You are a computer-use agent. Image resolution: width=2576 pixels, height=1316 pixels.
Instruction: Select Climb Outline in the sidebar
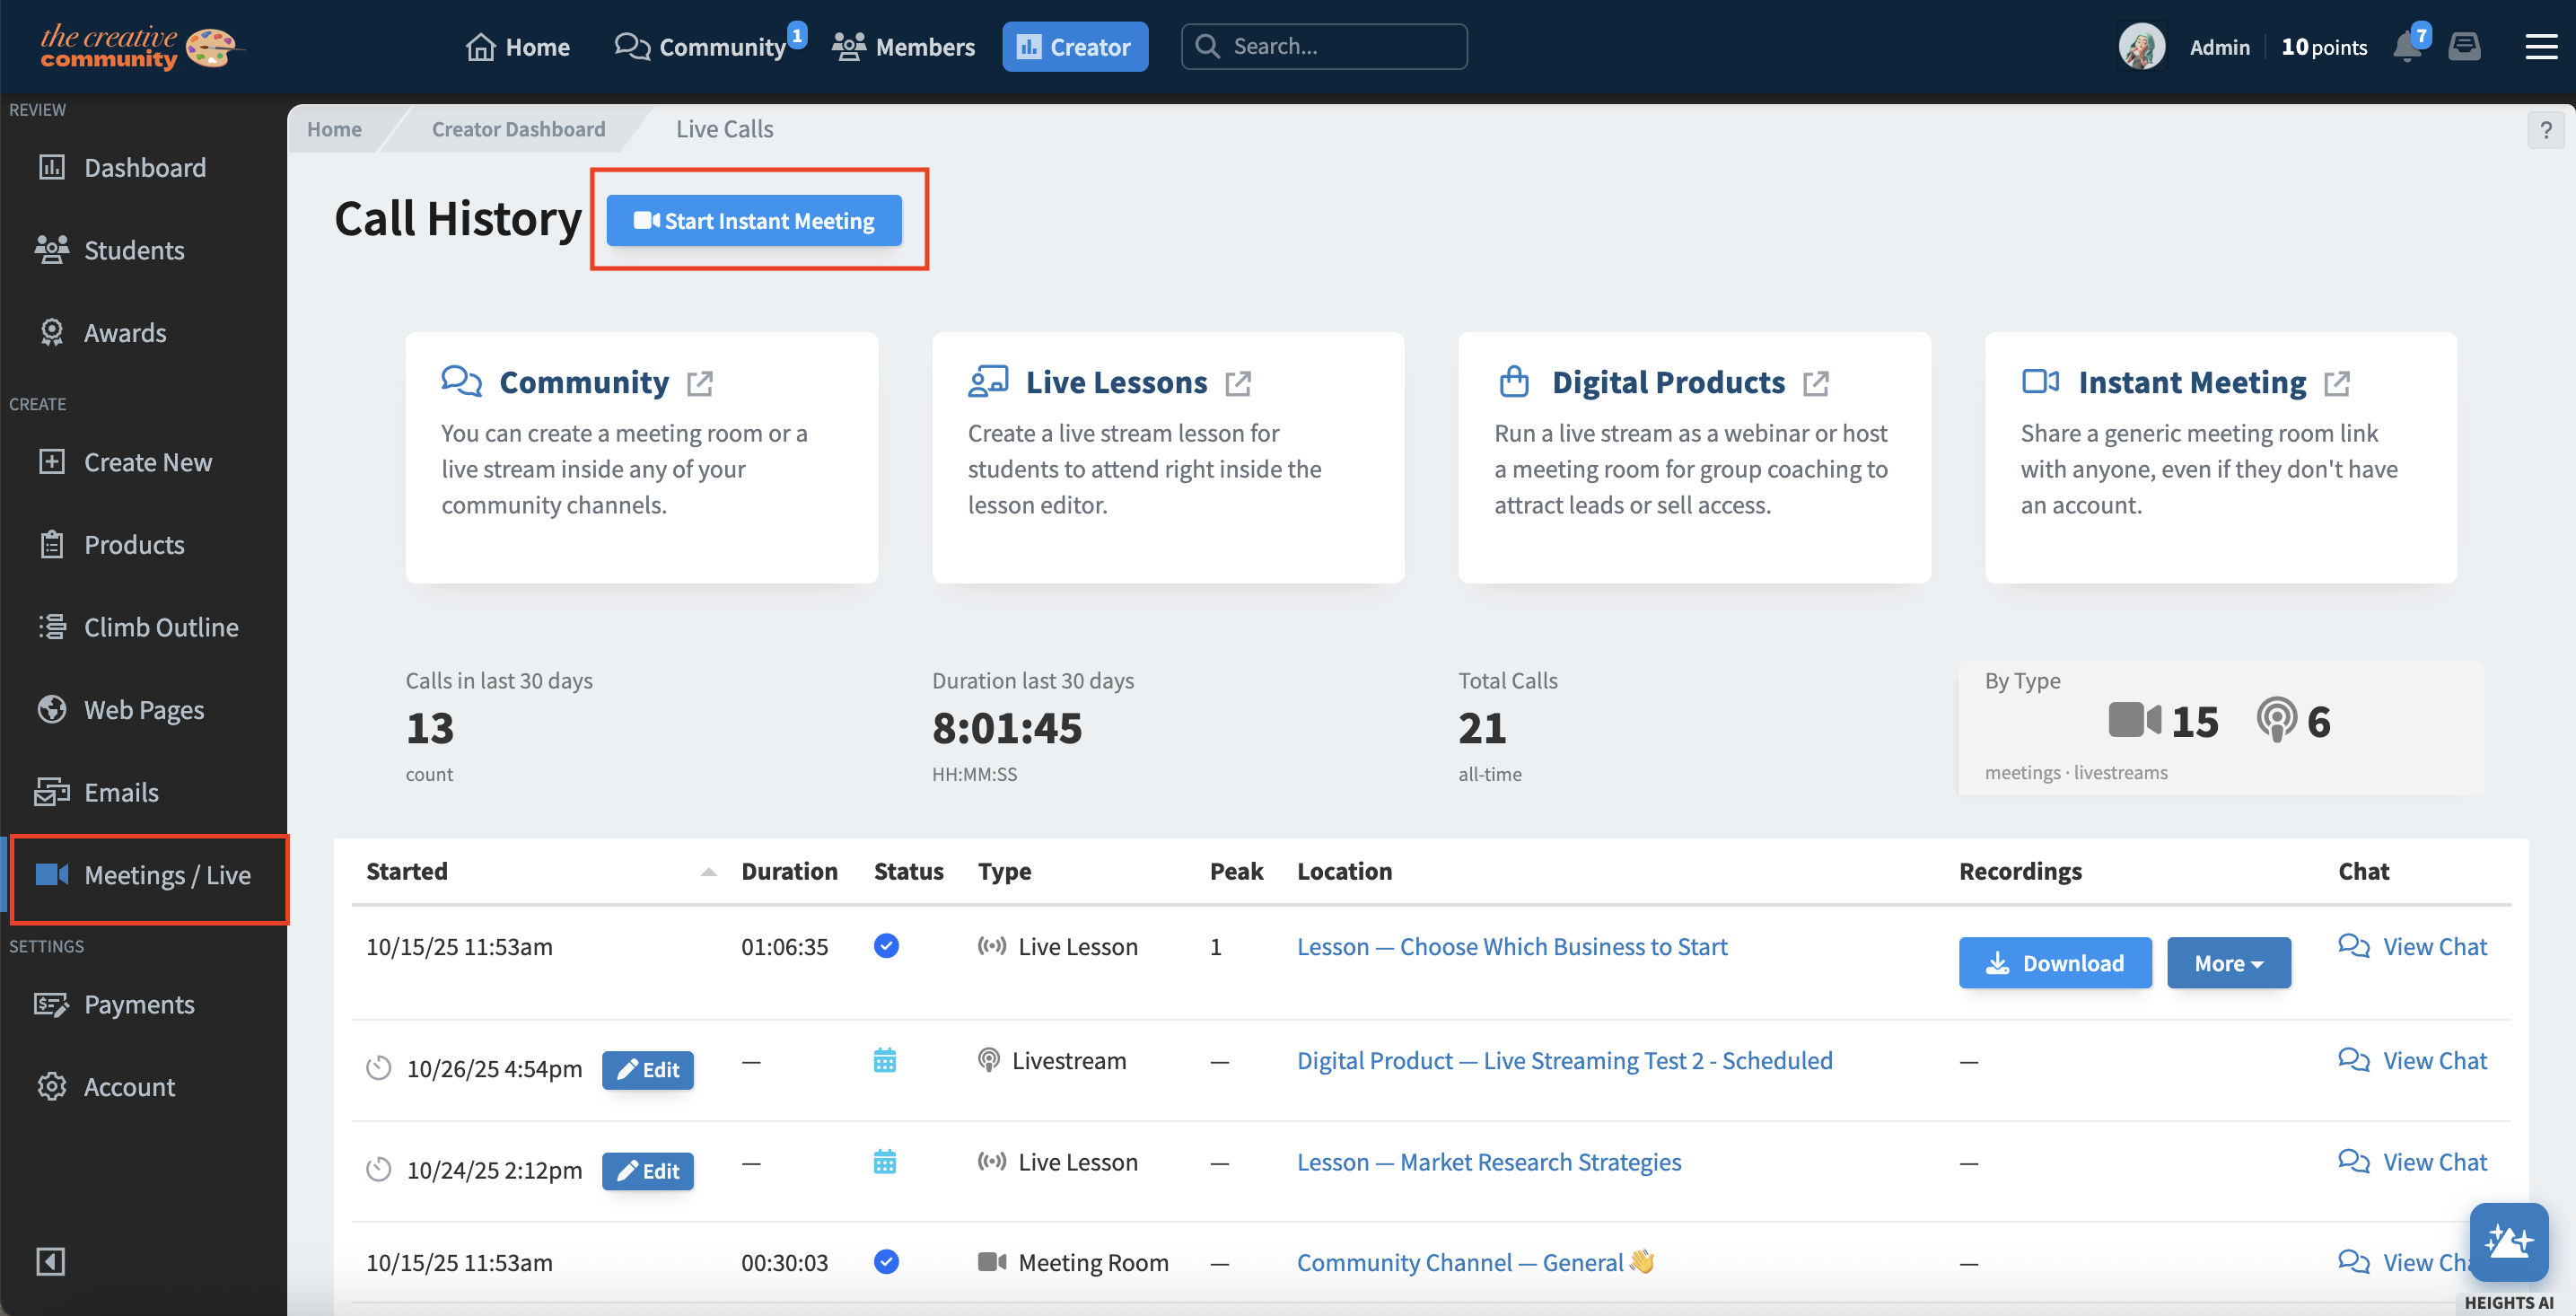[160, 627]
